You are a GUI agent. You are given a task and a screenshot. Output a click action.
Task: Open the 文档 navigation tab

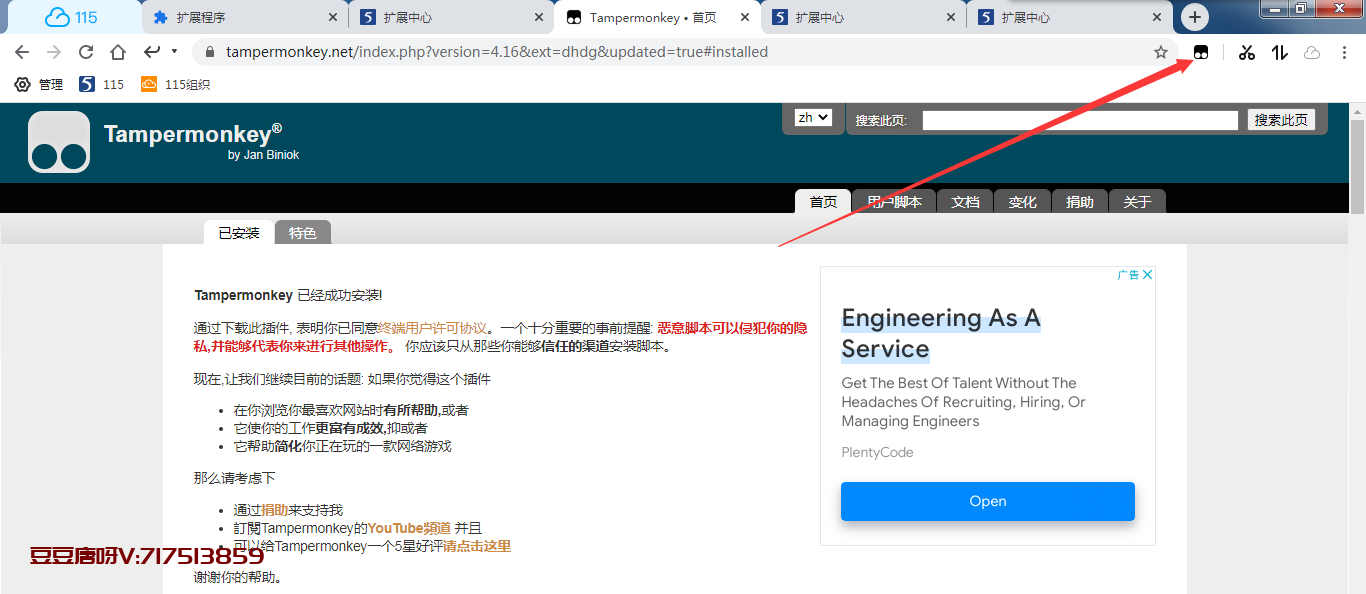click(x=965, y=202)
